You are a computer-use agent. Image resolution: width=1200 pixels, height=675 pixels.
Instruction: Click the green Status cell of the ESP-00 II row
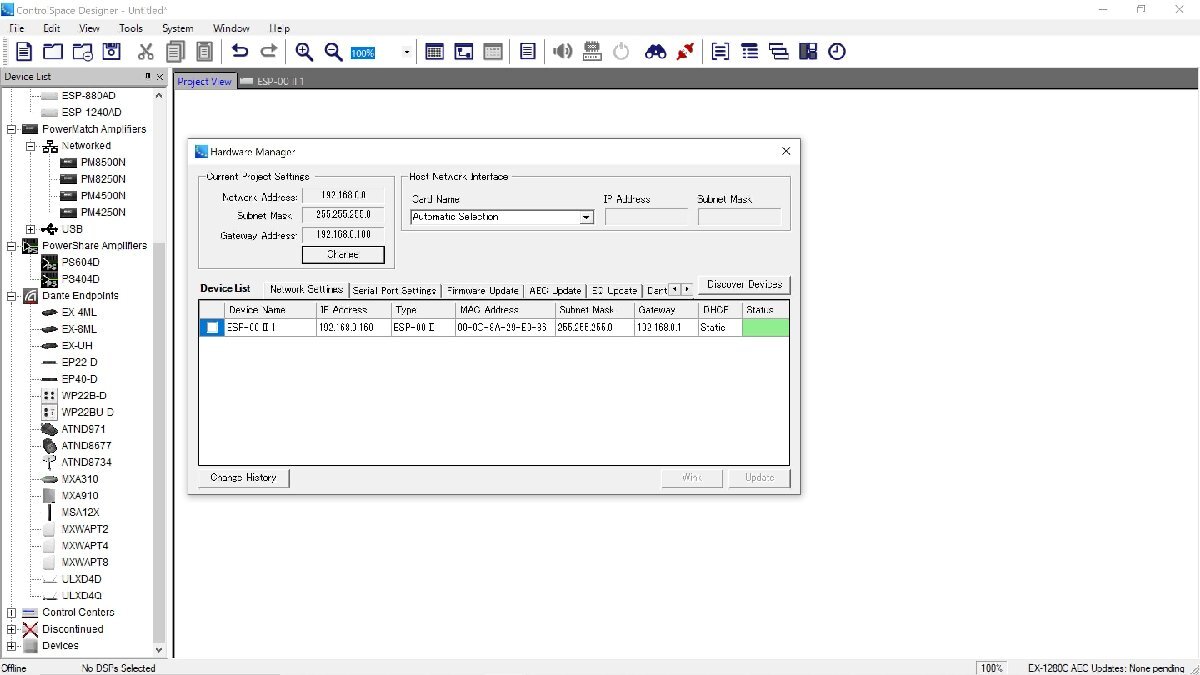coord(765,328)
